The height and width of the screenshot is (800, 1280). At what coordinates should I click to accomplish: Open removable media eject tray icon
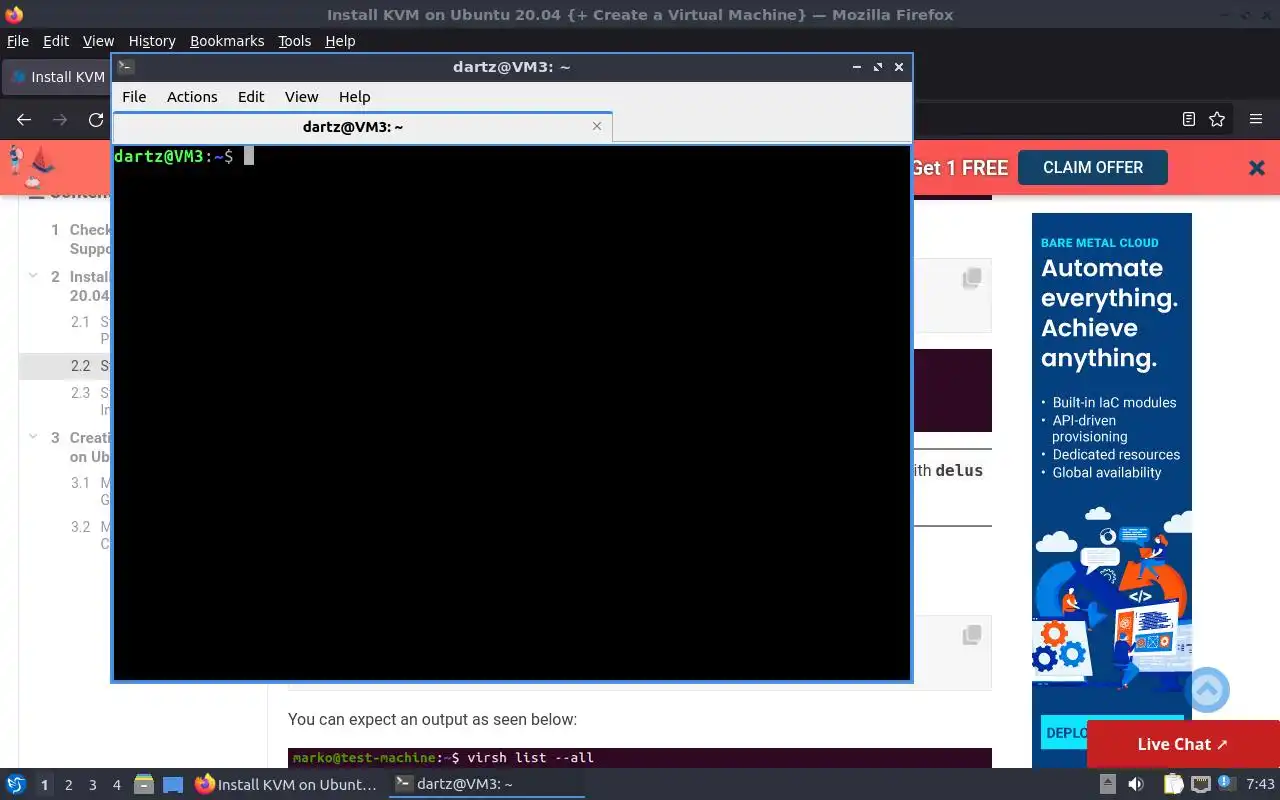click(x=1108, y=784)
